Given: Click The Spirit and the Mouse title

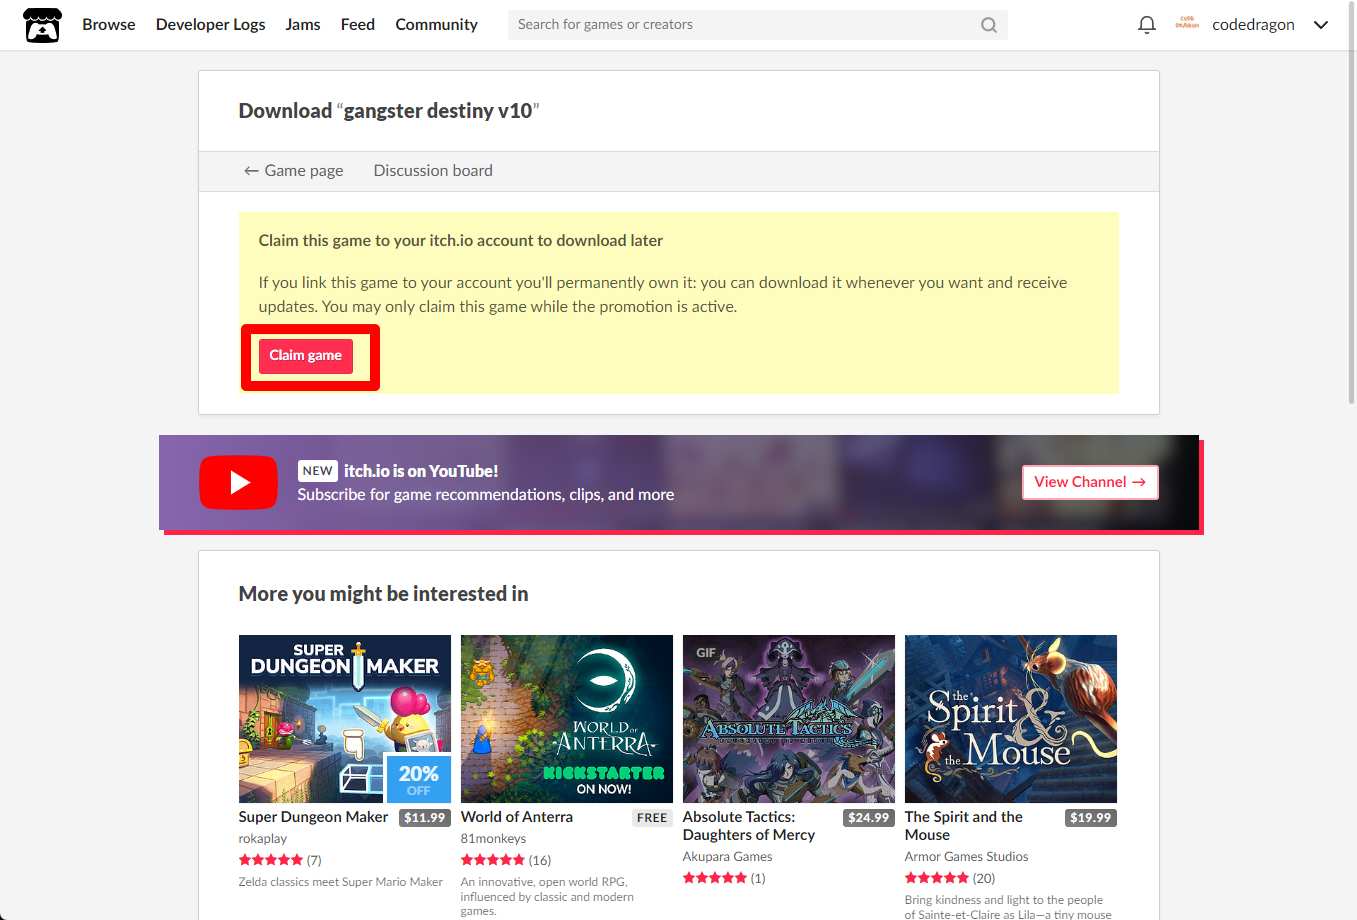Looking at the screenshot, I should click(964, 826).
